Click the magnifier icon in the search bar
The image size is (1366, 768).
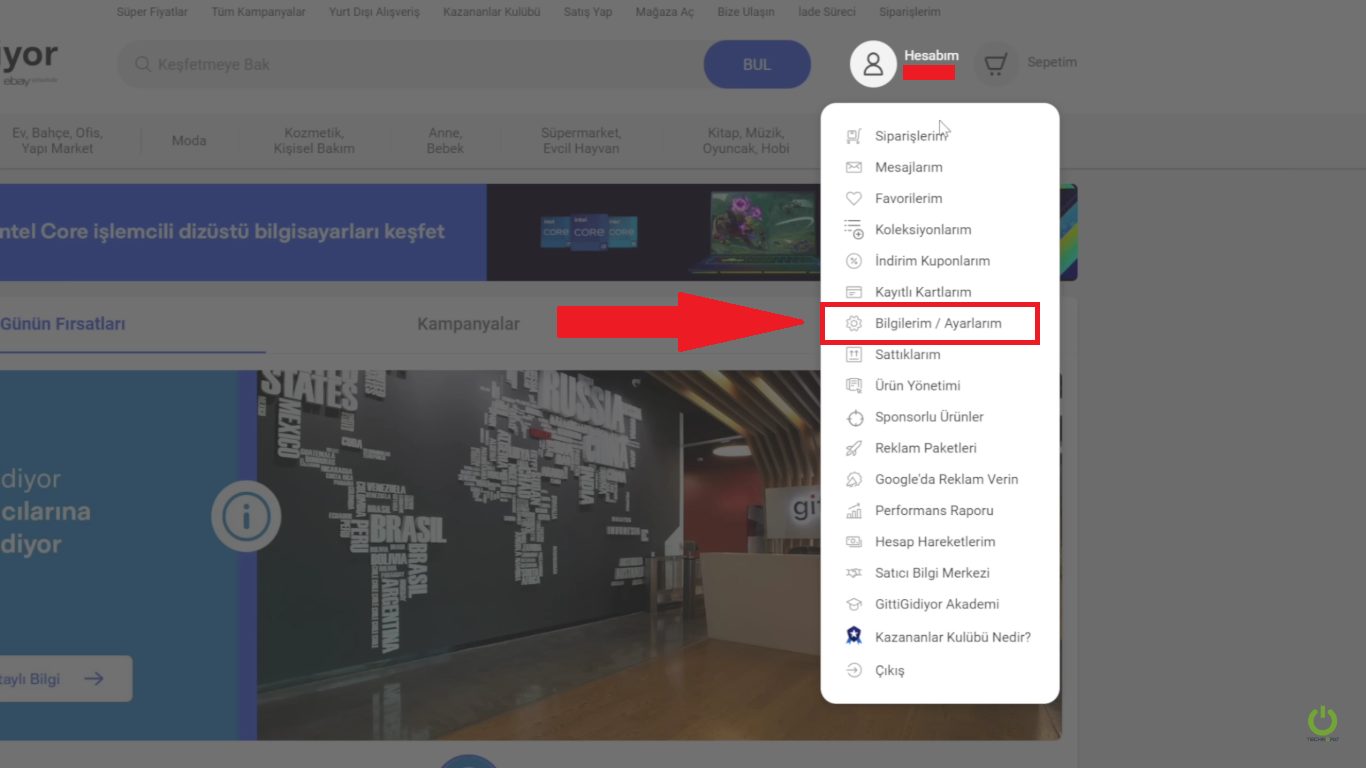(x=144, y=63)
